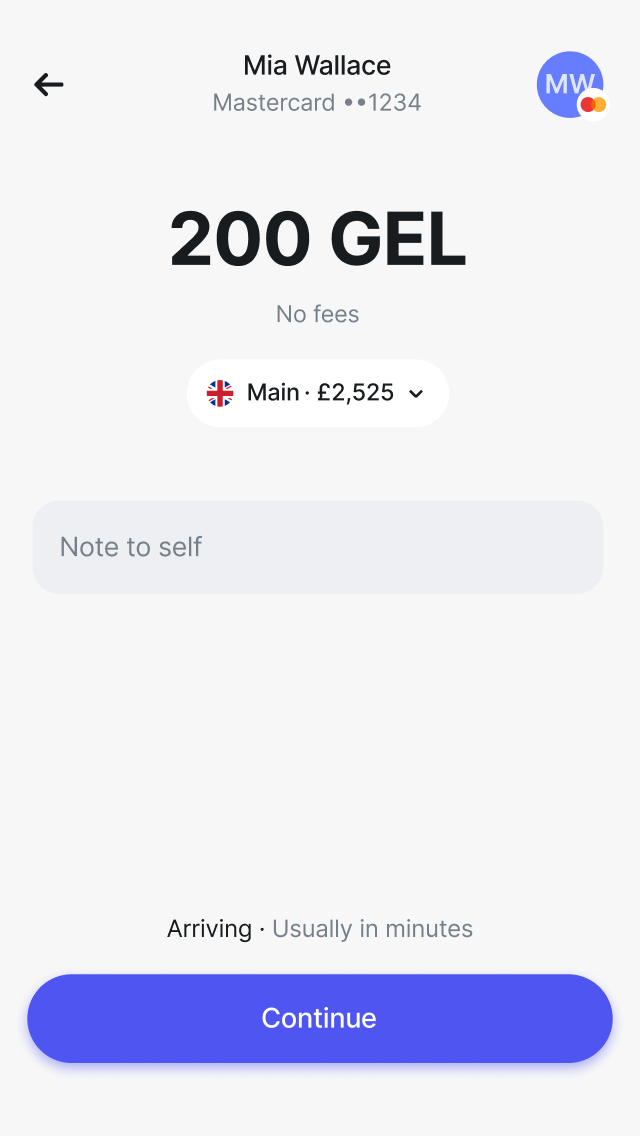Tap the 200 GEL amount to edit it

tap(318, 240)
